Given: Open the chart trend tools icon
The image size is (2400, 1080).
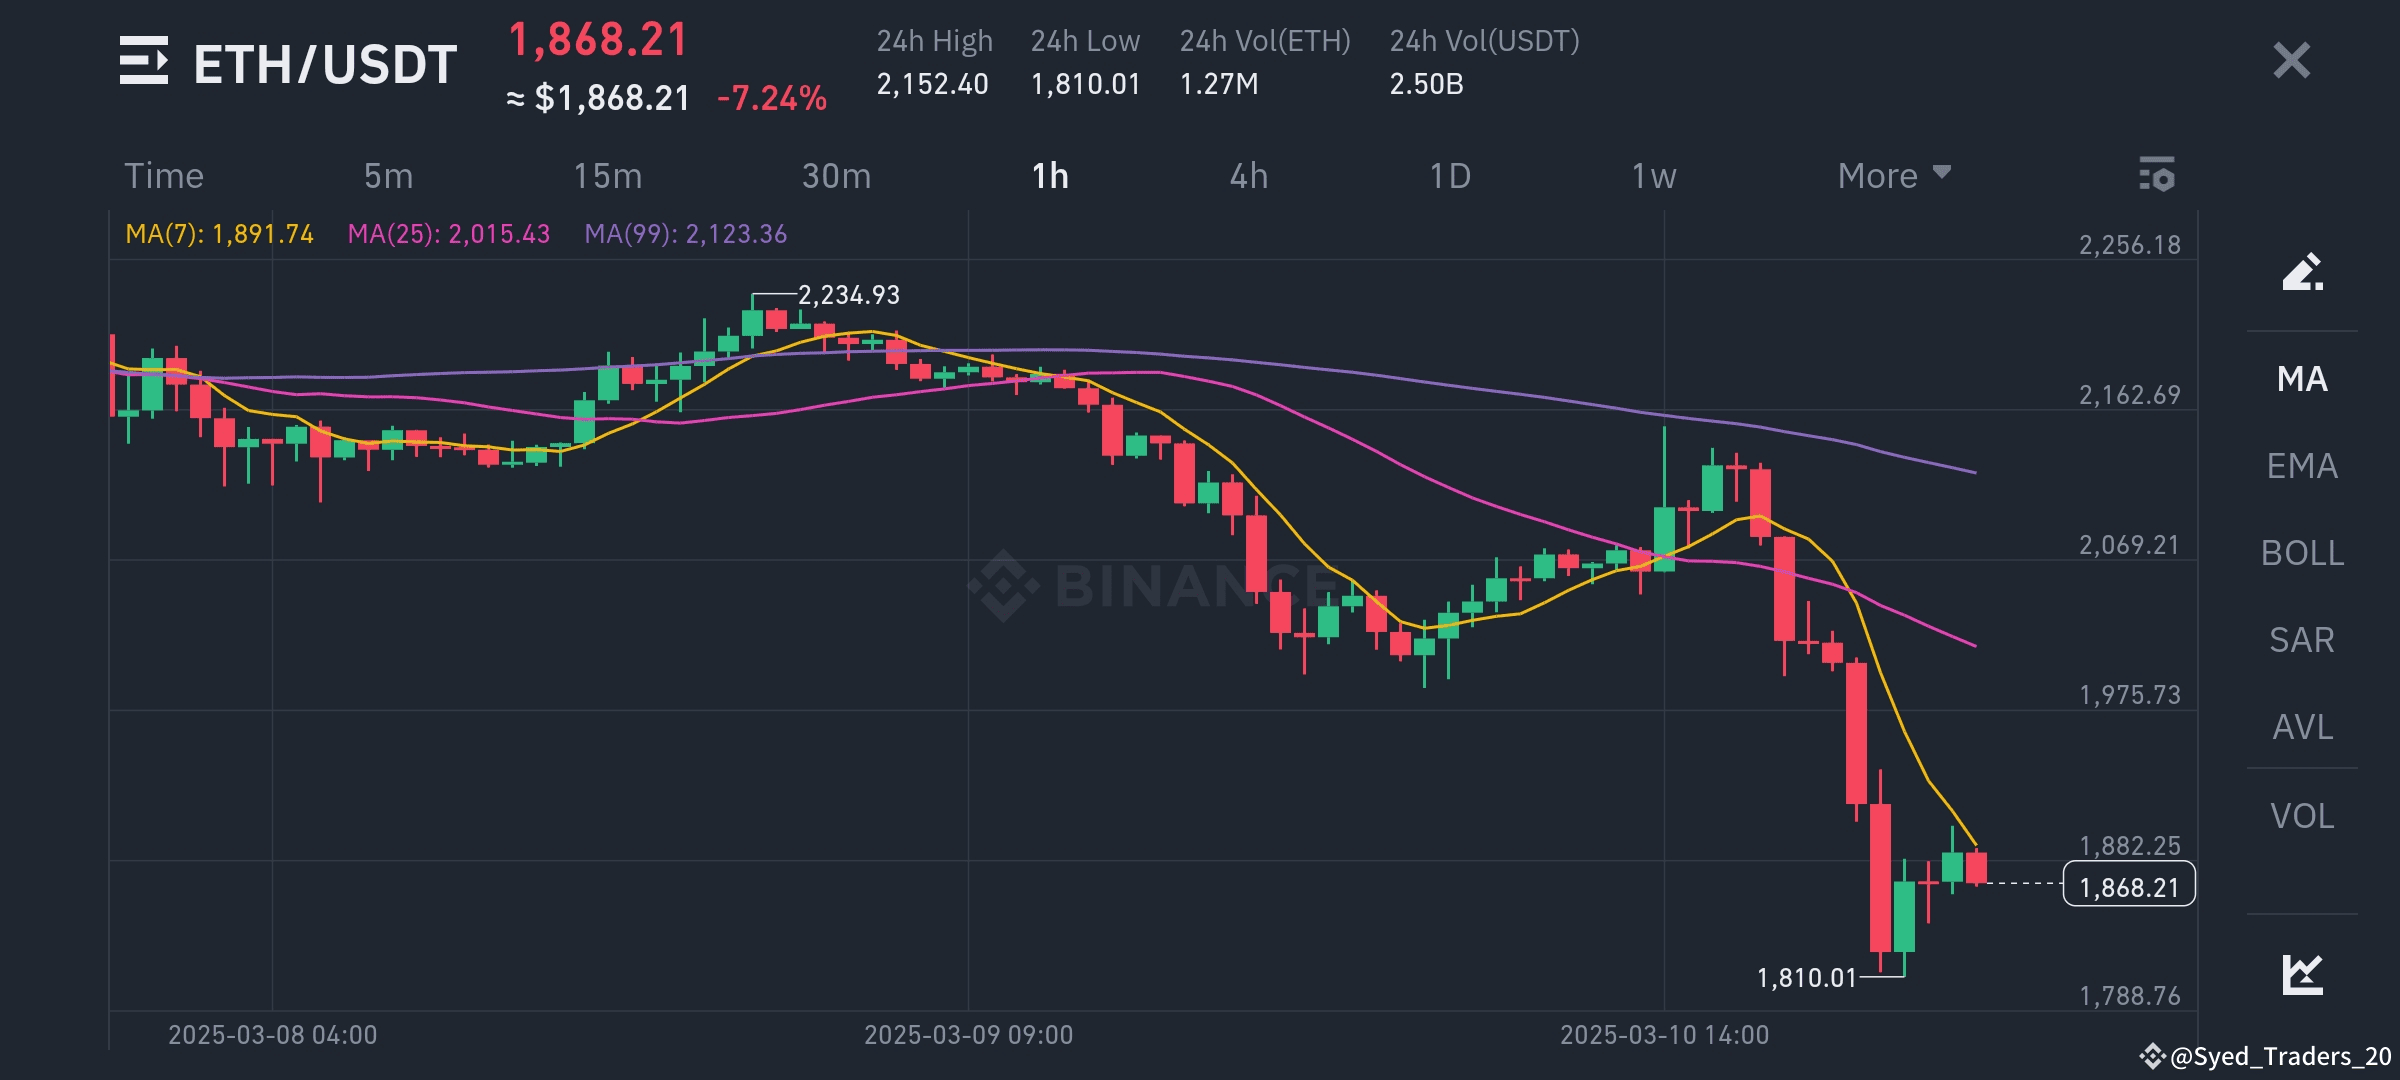Looking at the screenshot, I should tap(2302, 974).
